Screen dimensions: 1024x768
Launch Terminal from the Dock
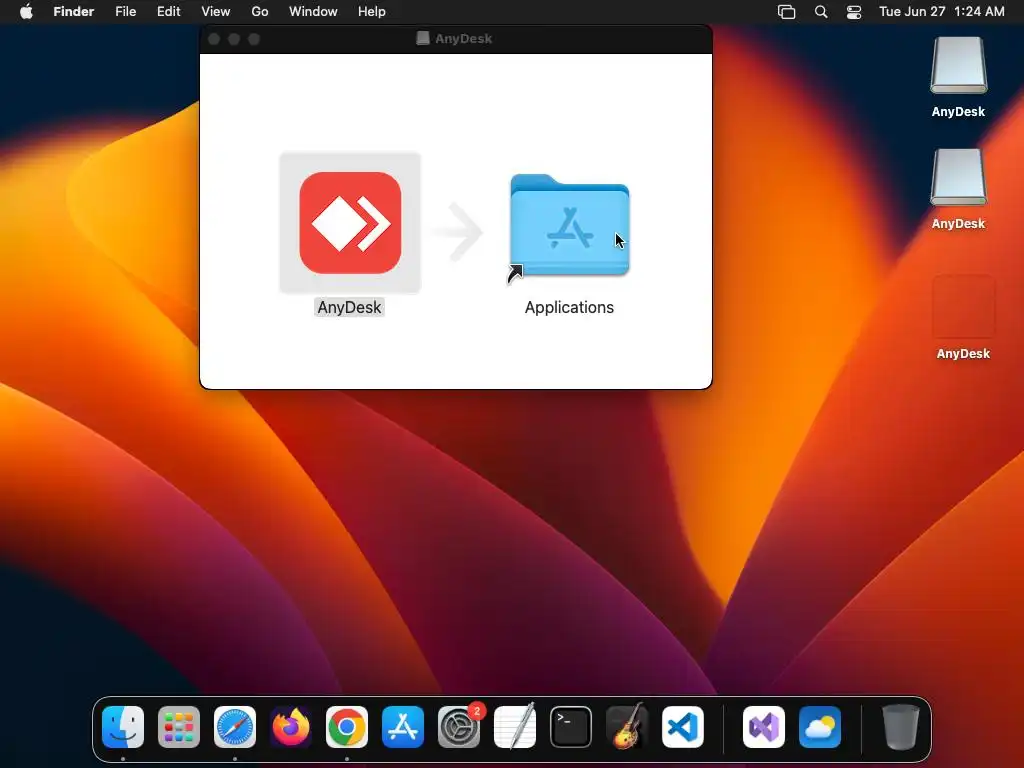tap(571, 727)
